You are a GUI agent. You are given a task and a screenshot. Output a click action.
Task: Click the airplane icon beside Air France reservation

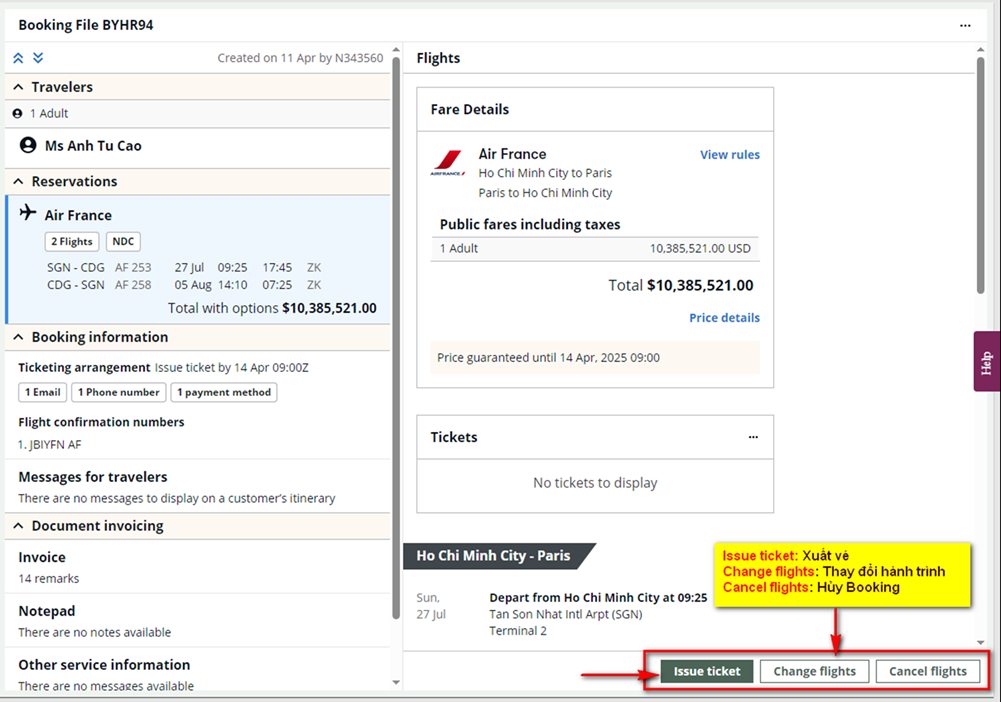(x=27, y=213)
